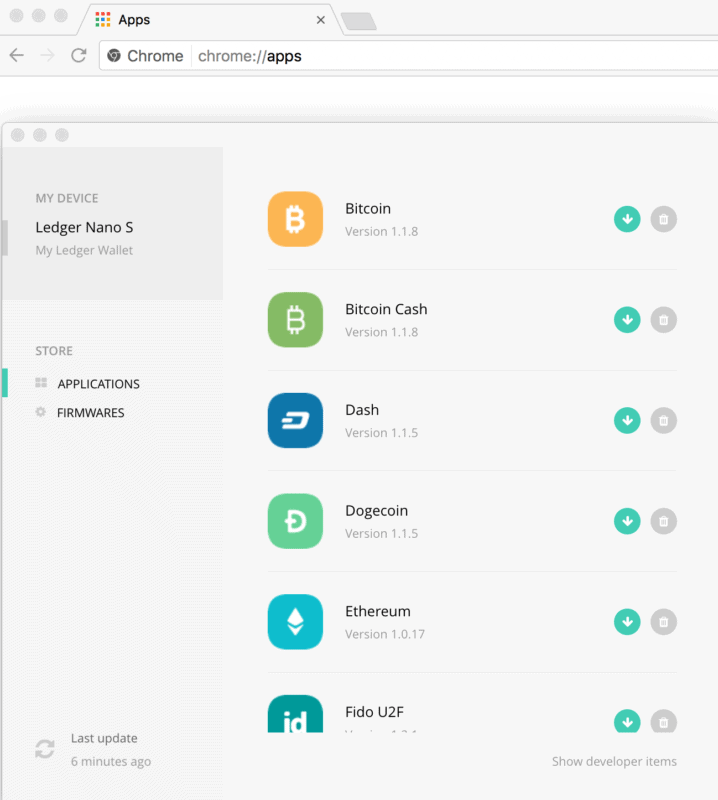Uninstall Dash with its trash button
This screenshot has width=718, height=800.
[663, 420]
